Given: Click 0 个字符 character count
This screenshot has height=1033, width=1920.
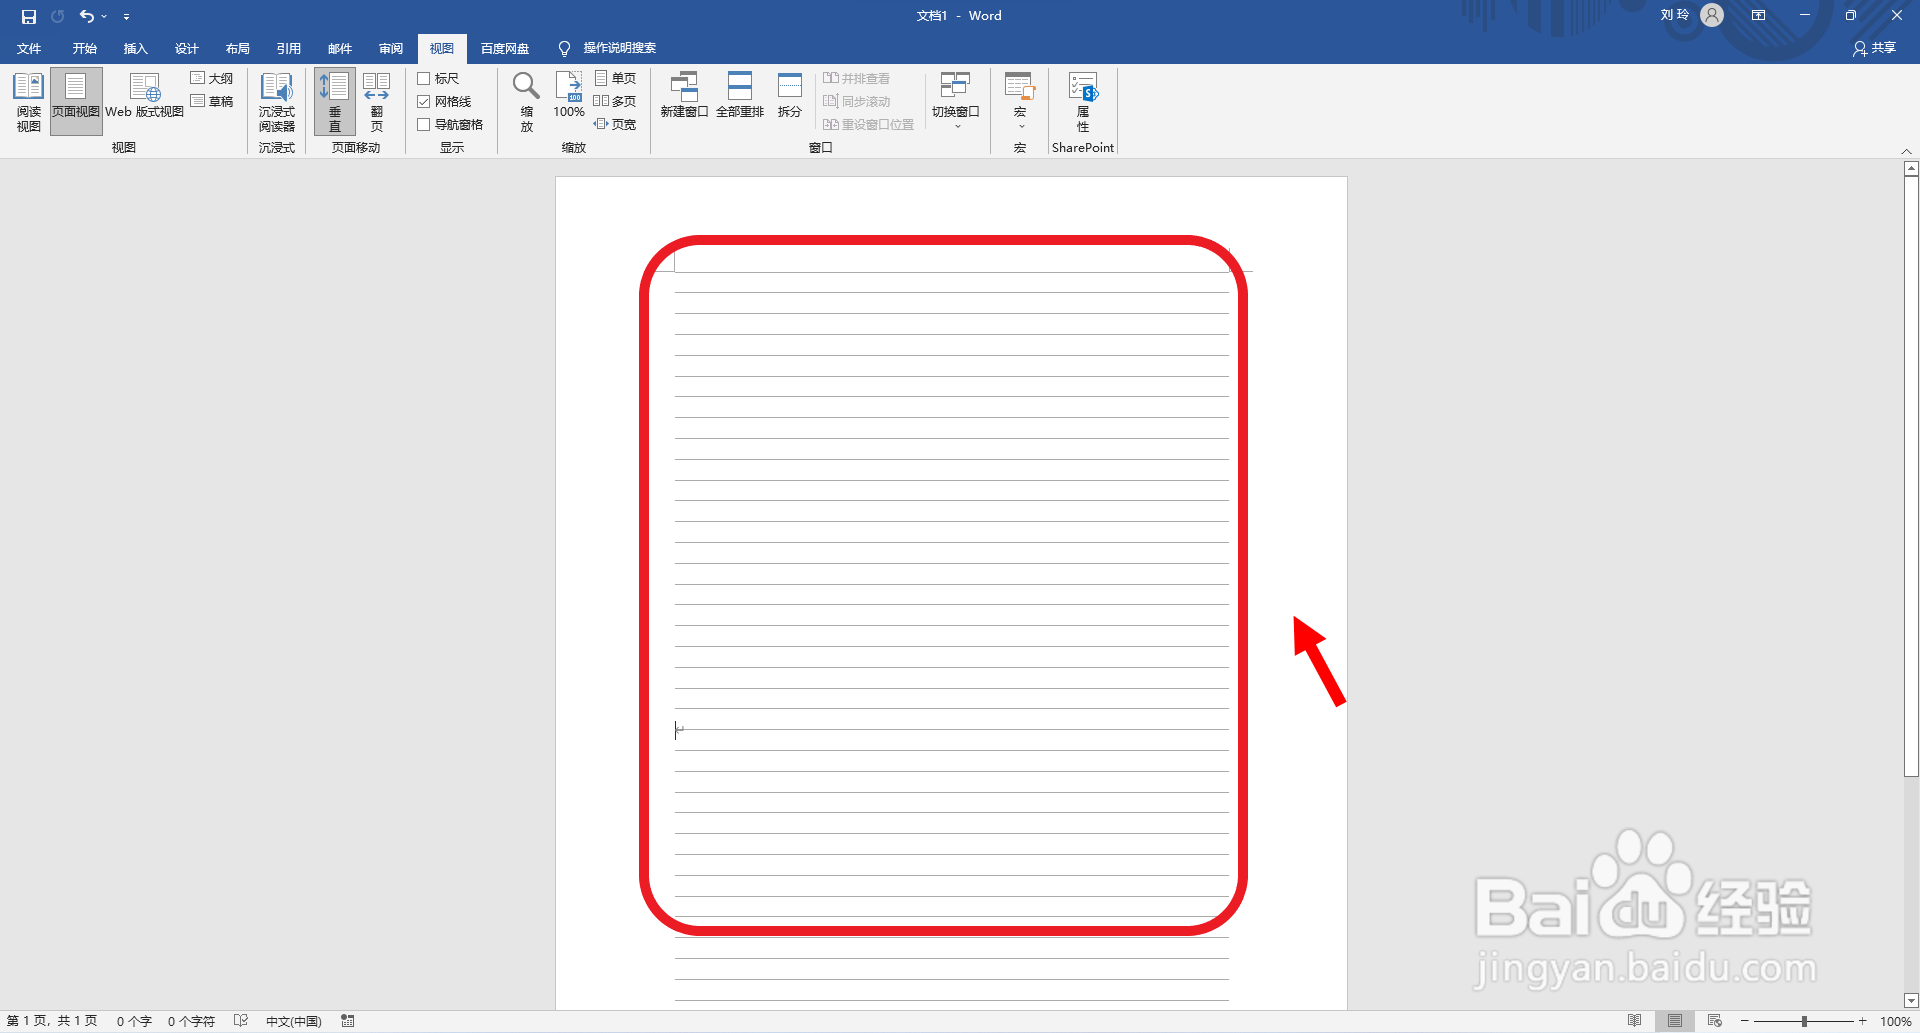Looking at the screenshot, I should (x=191, y=1021).
